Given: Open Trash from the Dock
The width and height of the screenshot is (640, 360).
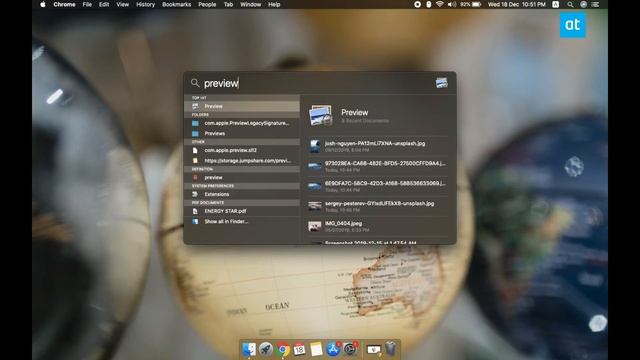Looking at the screenshot, I should tap(391, 349).
